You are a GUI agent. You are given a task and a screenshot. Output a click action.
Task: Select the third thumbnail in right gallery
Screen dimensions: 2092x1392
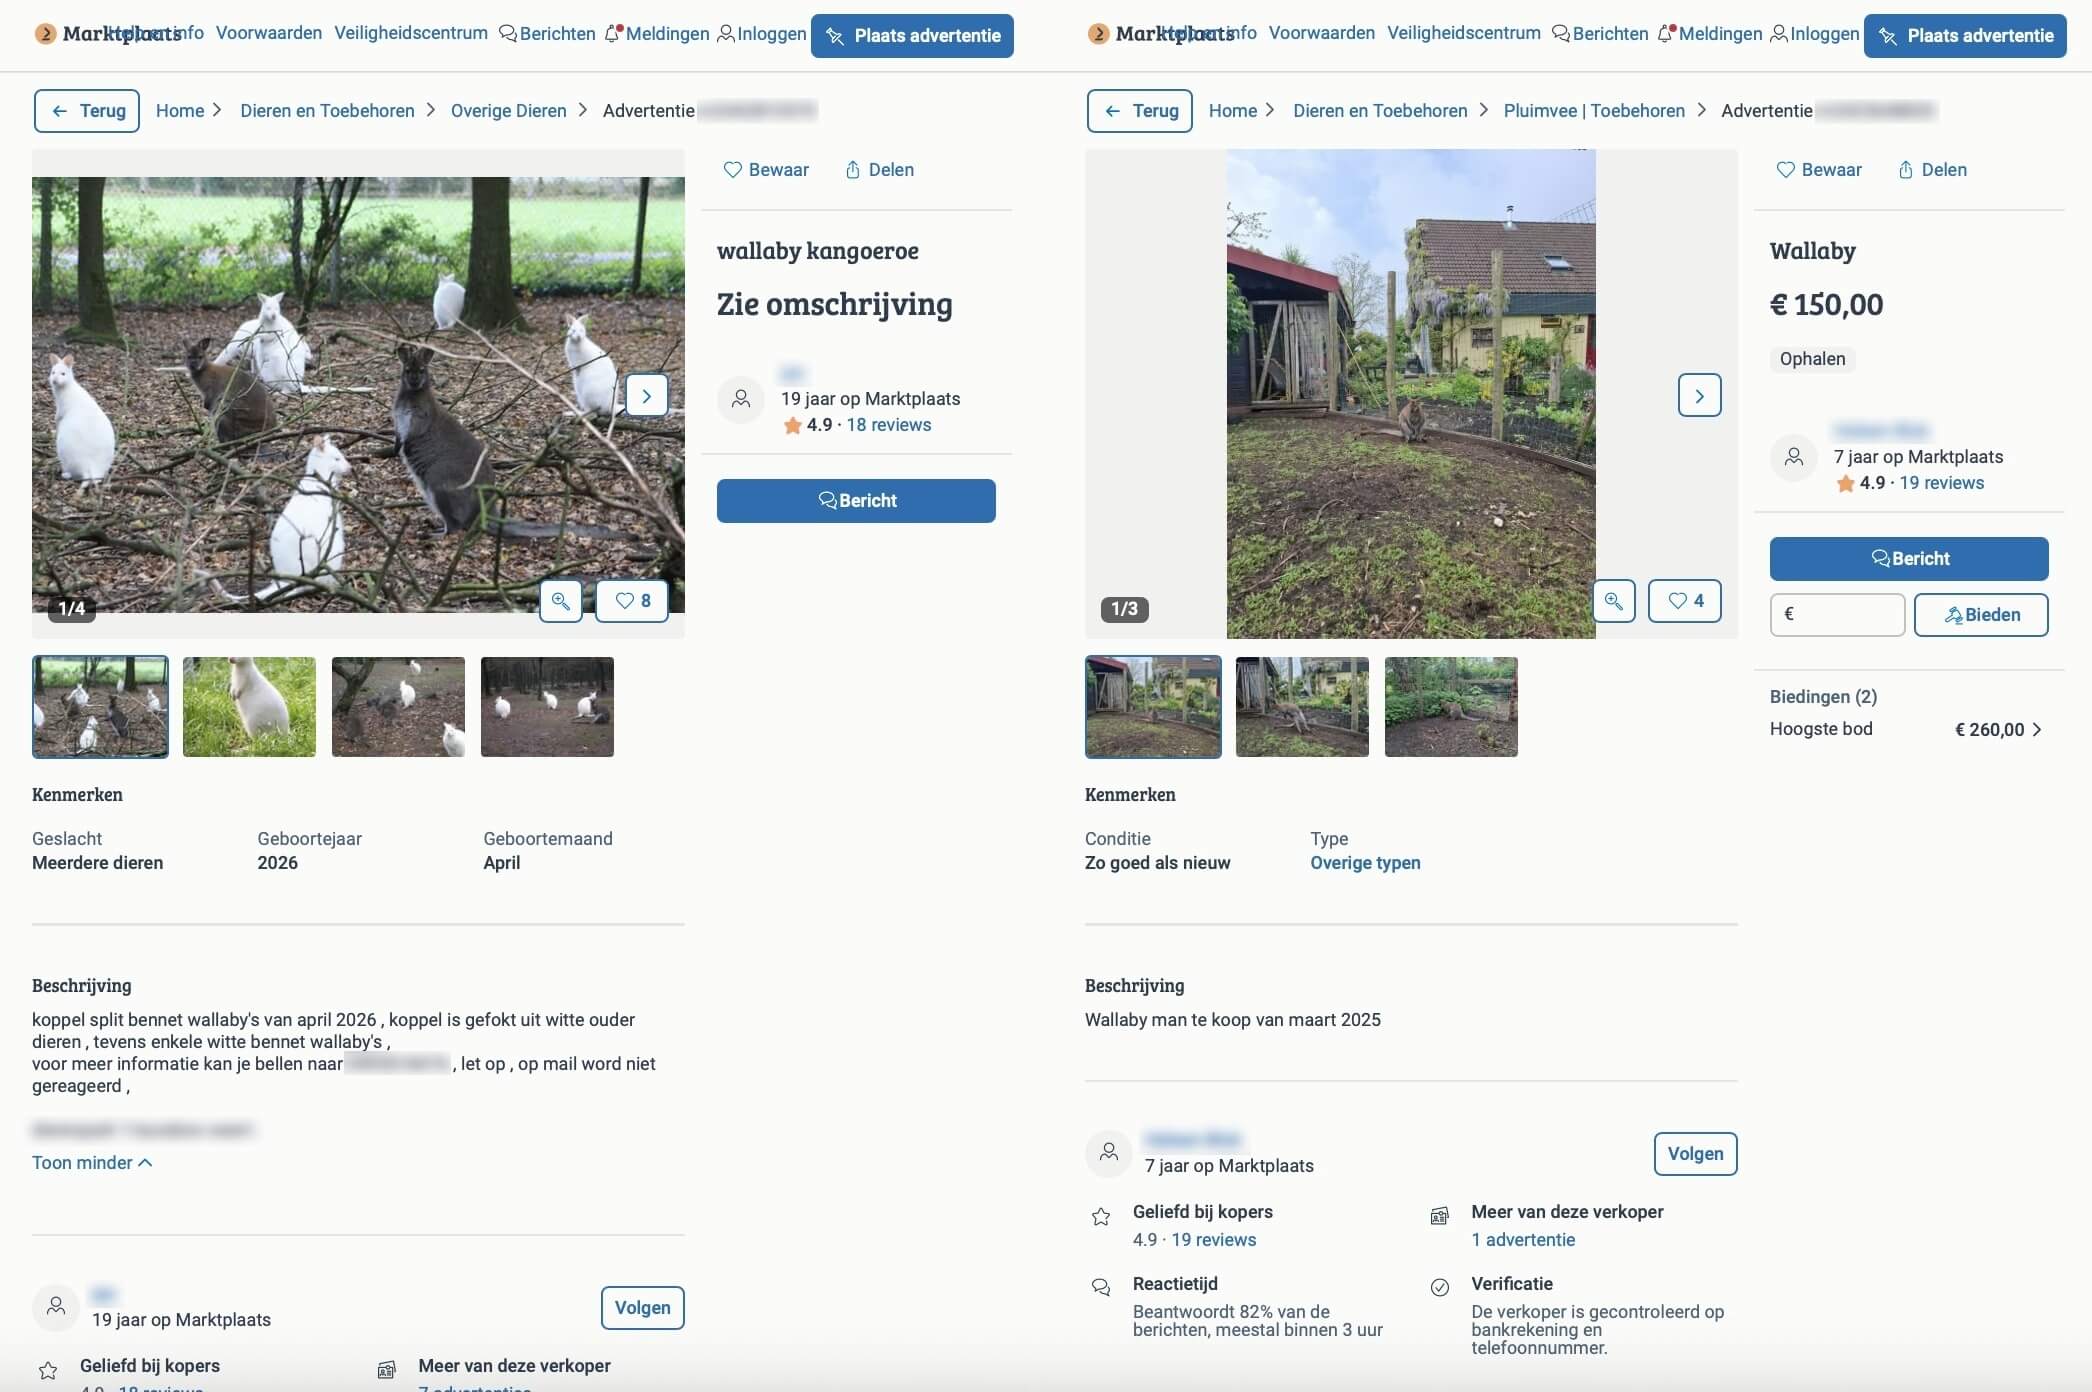click(x=1451, y=707)
